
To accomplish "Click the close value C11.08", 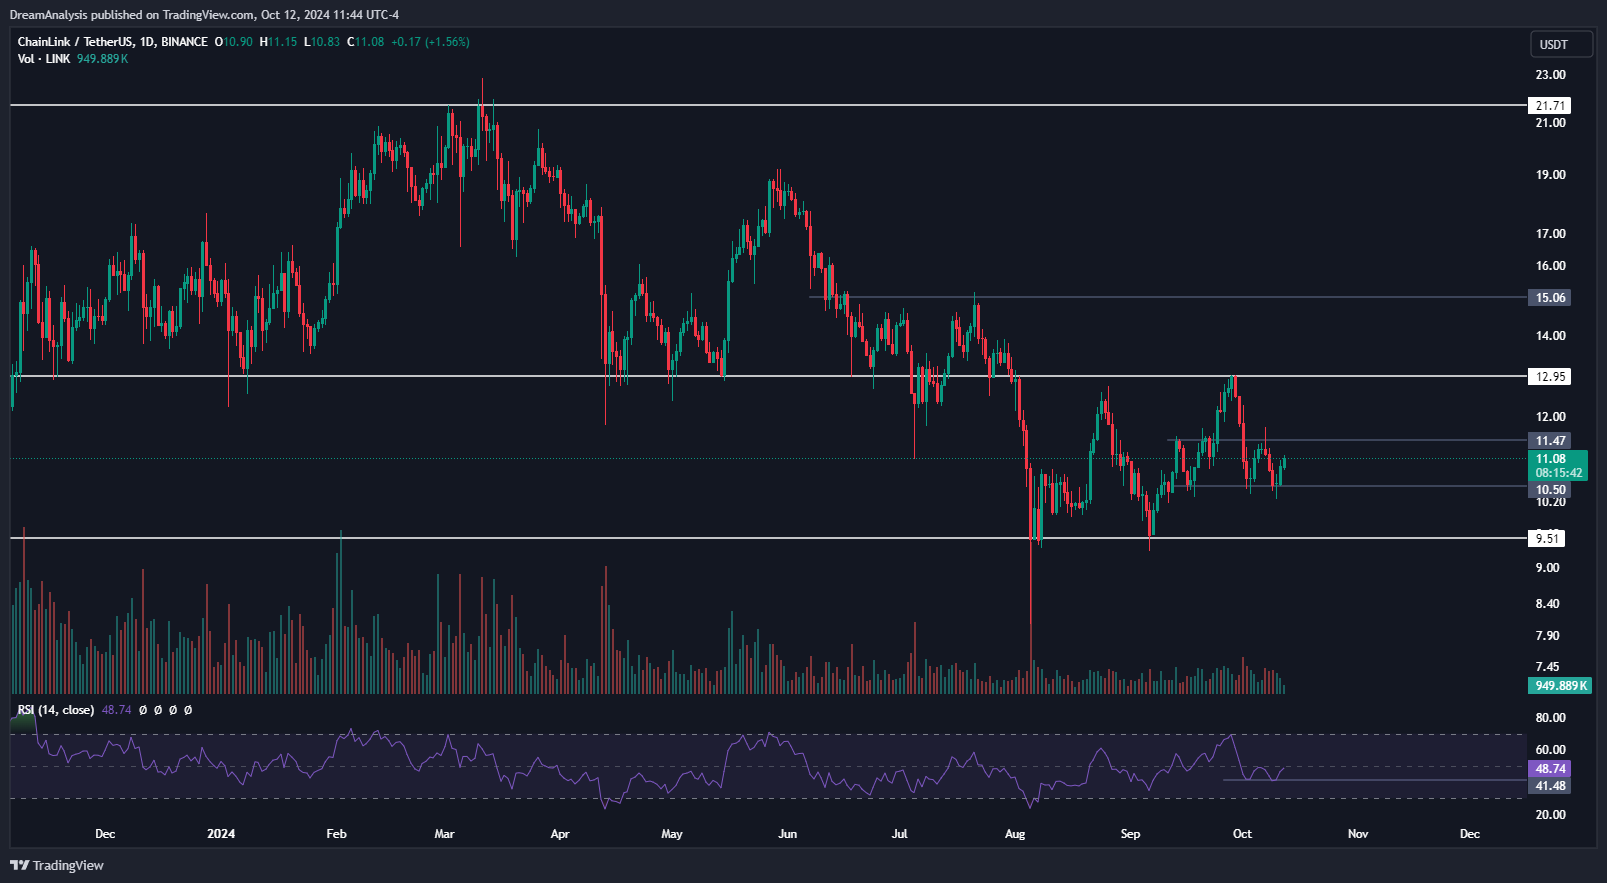I will [365, 42].
